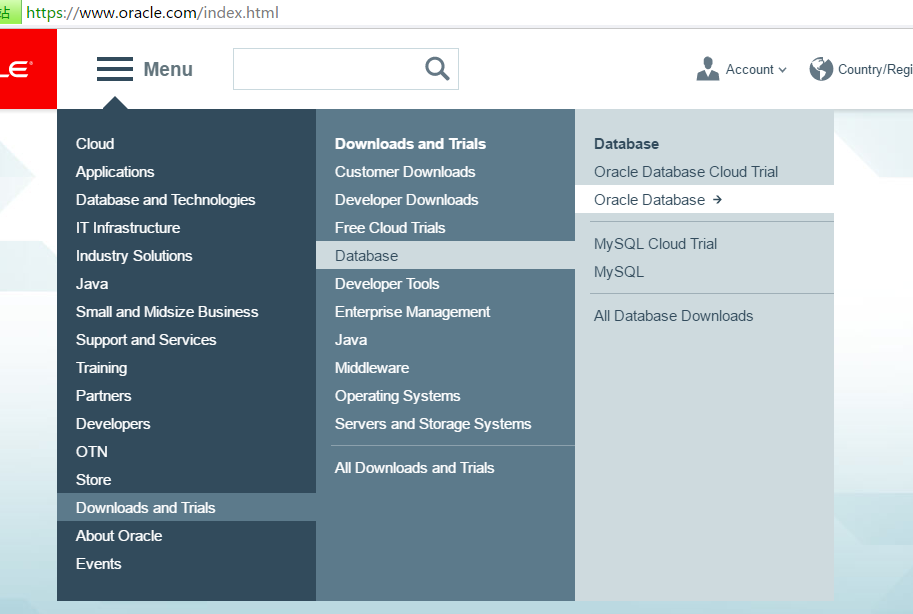Click the Menu text label
The height and width of the screenshot is (614, 913).
168,69
